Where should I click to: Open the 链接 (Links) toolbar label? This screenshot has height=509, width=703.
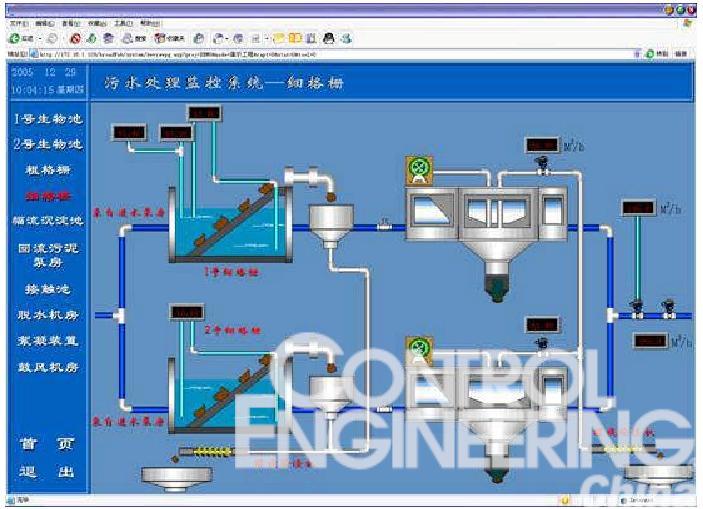[681, 54]
